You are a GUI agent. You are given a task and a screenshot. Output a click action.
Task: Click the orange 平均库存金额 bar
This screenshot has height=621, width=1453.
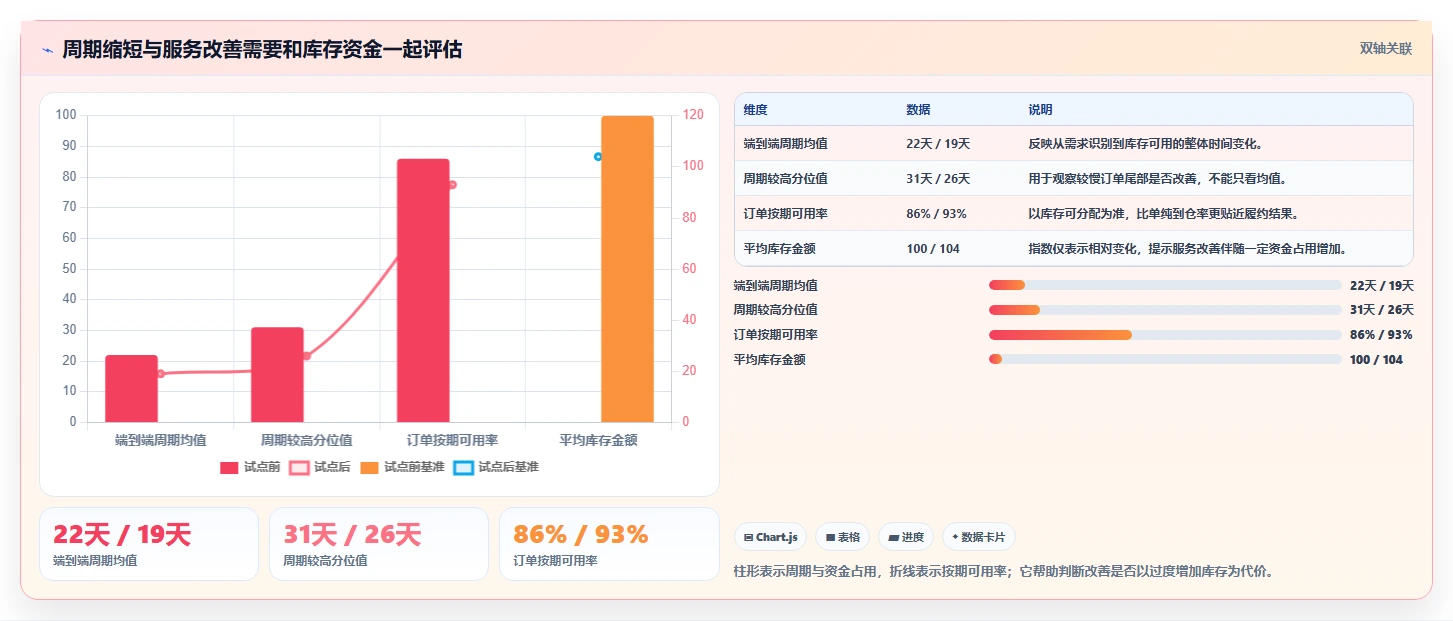pyautogui.click(x=627, y=269)
